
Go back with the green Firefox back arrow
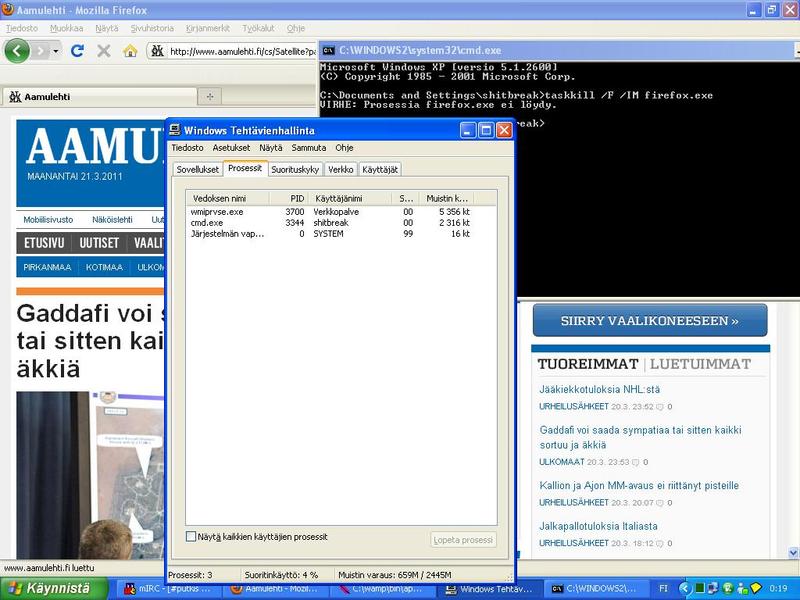[17, 51]
